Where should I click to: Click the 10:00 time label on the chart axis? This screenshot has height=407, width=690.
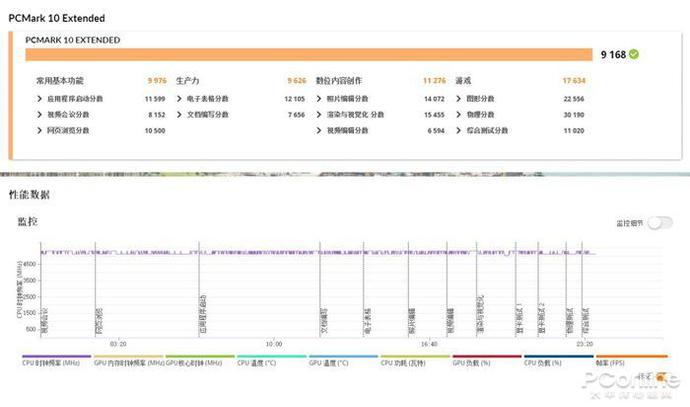click(274, 344)
